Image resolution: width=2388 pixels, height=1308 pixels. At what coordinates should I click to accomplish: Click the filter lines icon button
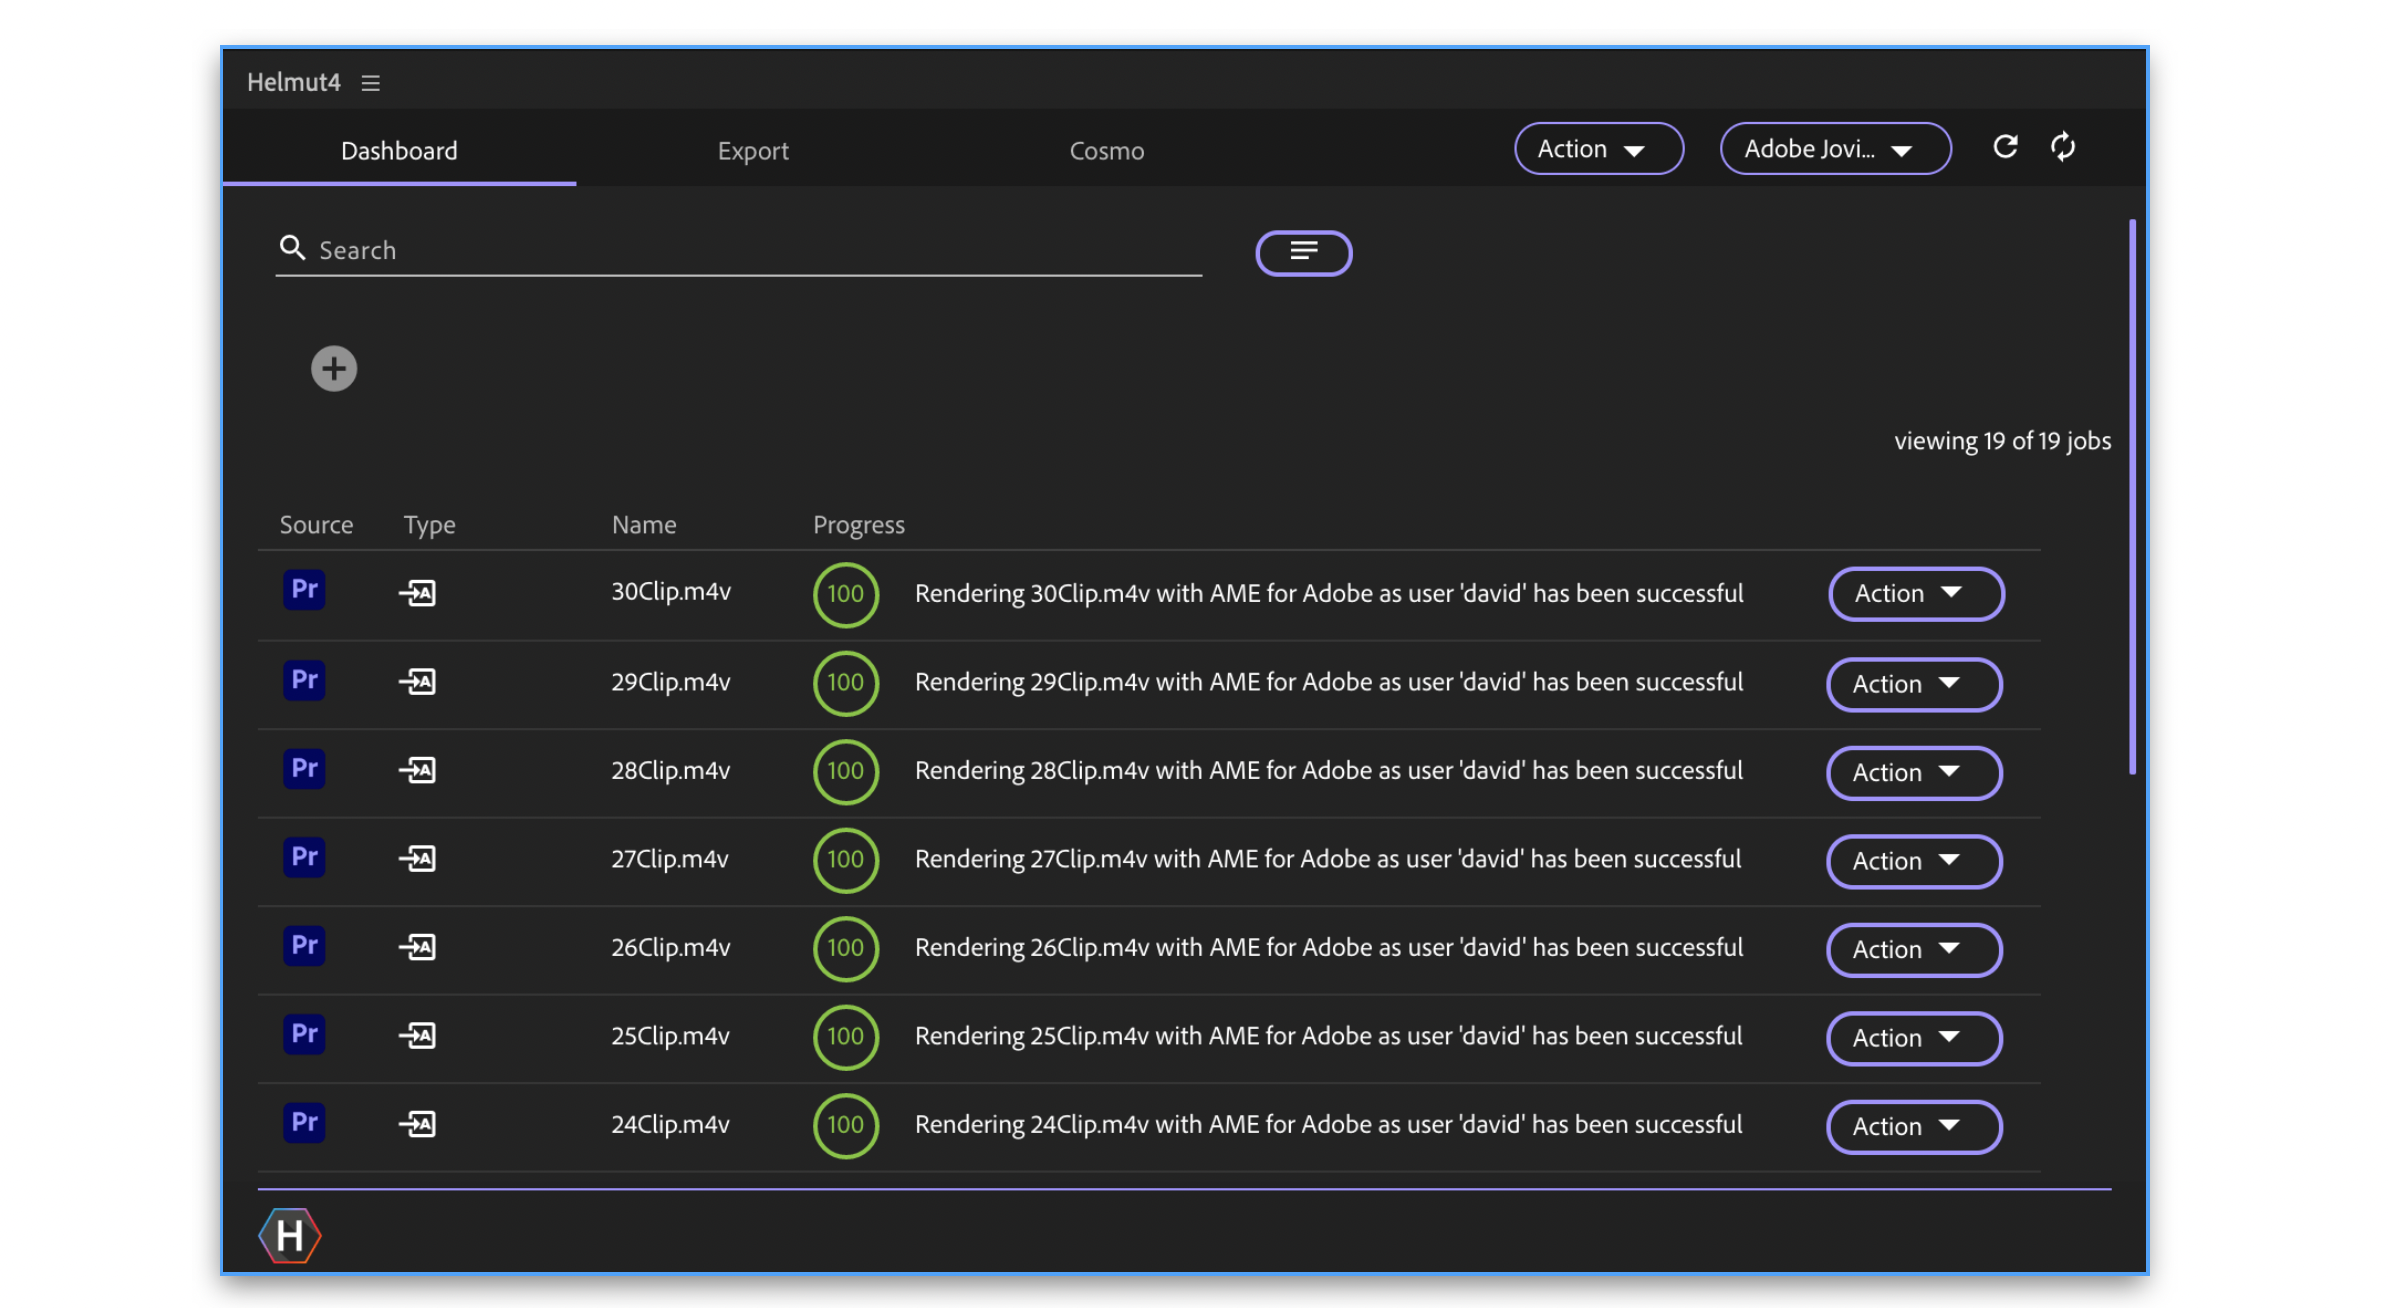(1303, 252)
